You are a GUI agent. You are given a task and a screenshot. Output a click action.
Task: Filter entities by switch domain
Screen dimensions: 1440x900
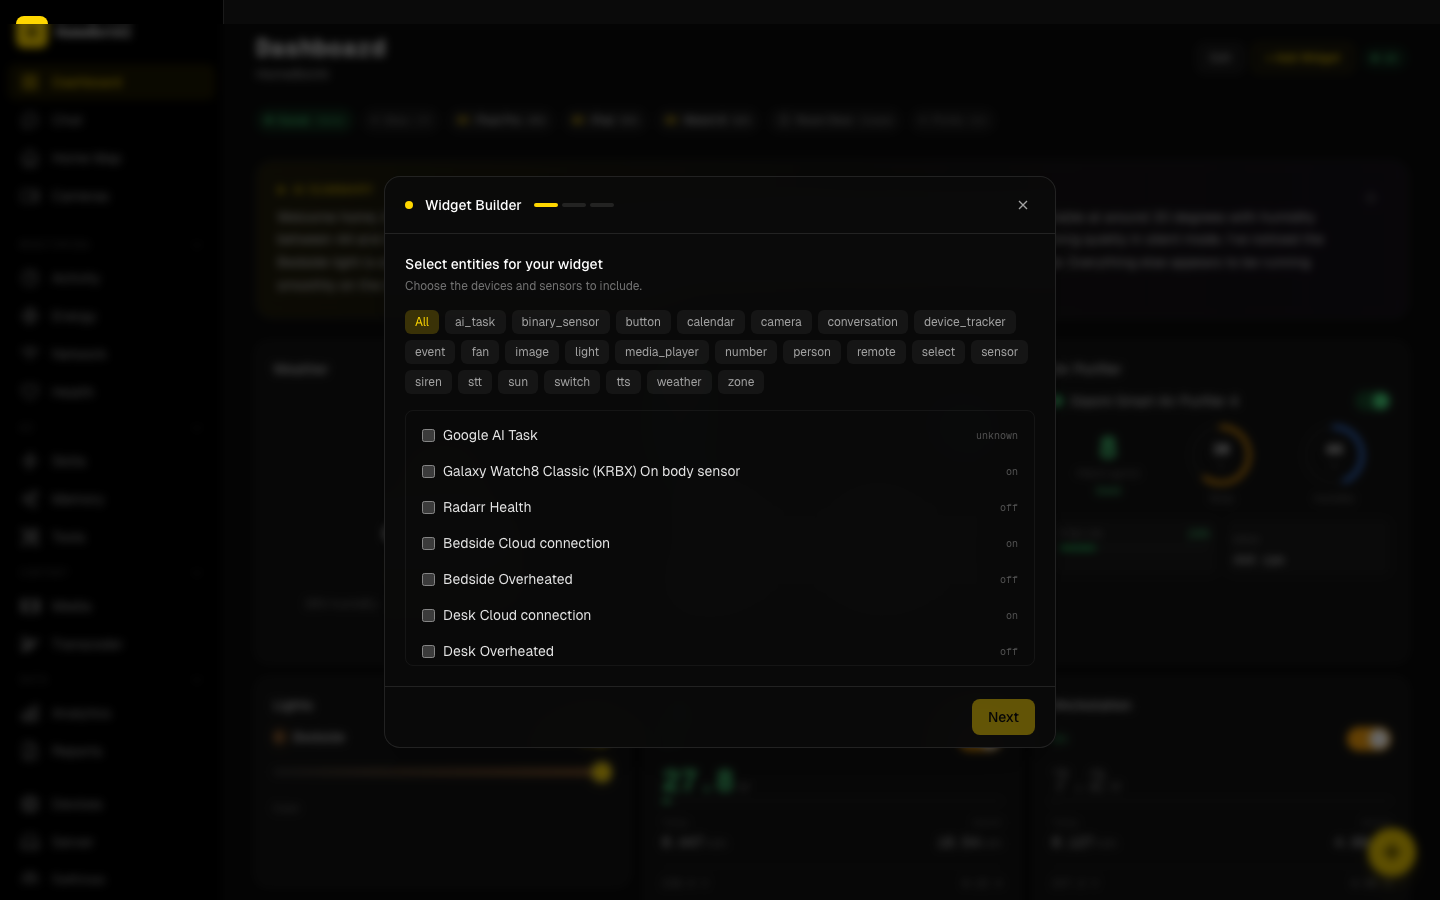572,382
